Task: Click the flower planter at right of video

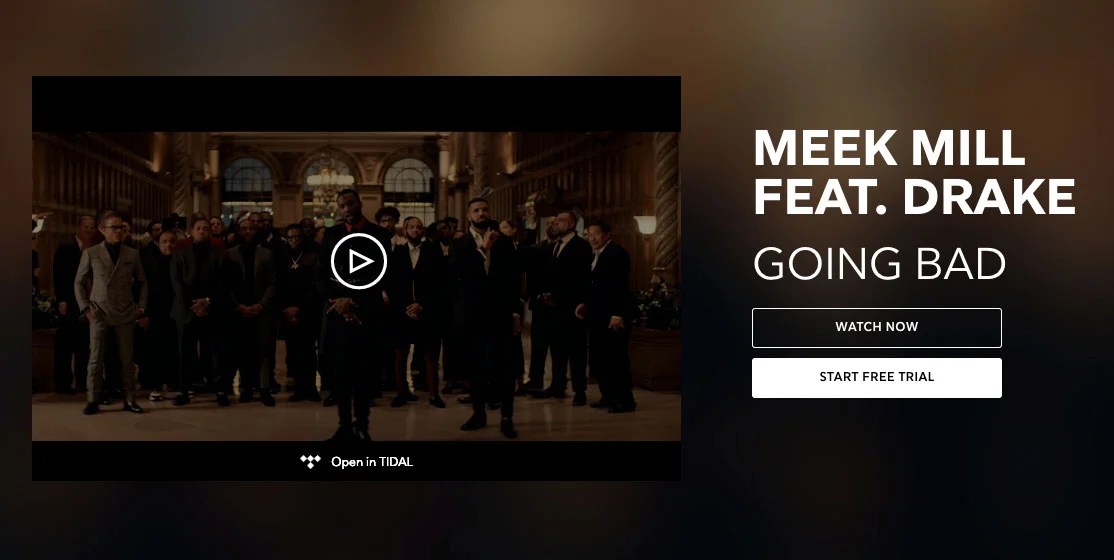Action: [x=656, y=334]
